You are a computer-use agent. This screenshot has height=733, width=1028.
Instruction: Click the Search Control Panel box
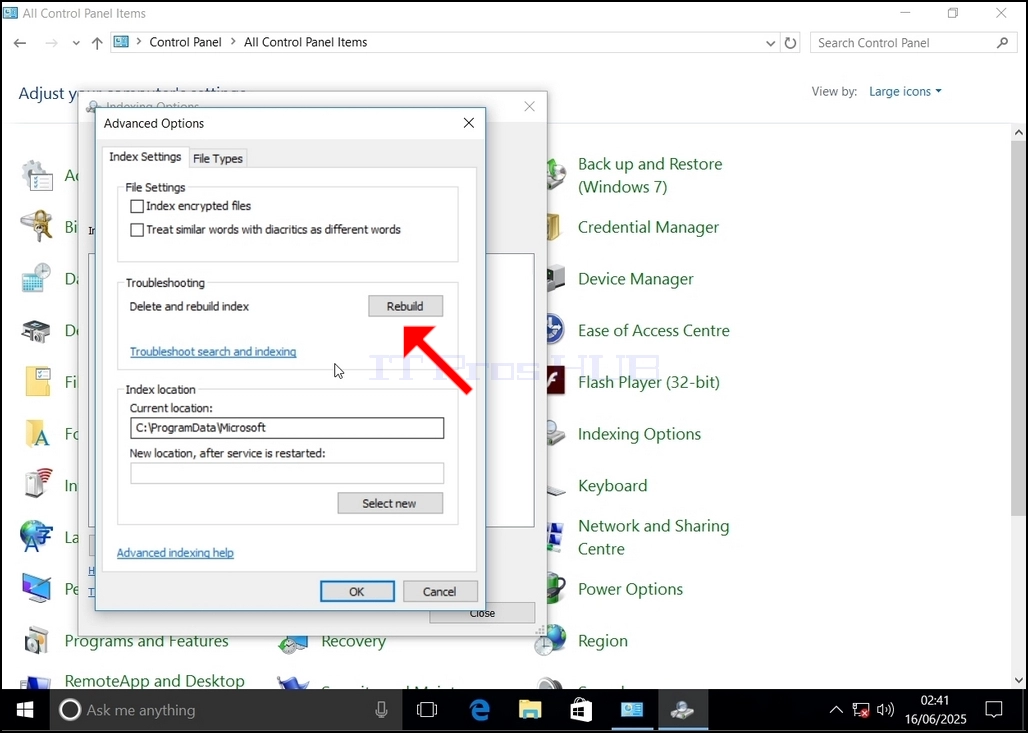[913, 43]
